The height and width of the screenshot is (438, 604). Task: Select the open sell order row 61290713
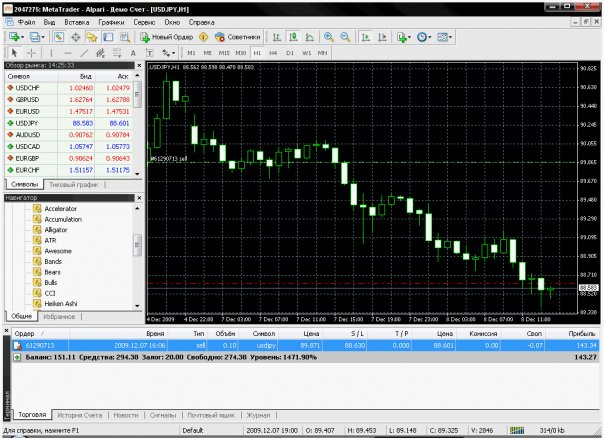[300, 343]
